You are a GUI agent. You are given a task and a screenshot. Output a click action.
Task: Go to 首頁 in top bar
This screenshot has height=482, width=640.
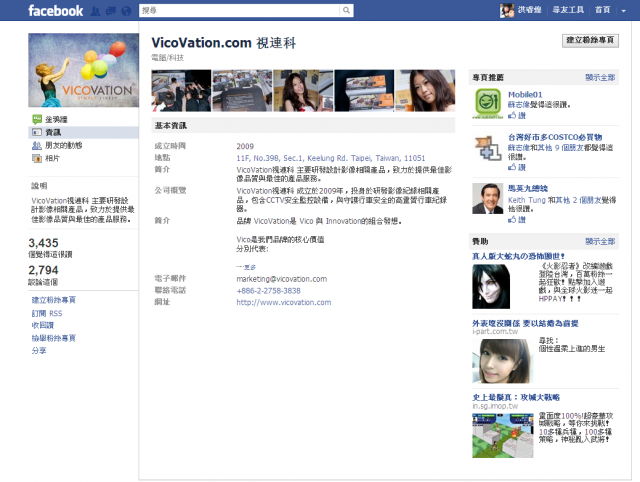click(602, 10)
